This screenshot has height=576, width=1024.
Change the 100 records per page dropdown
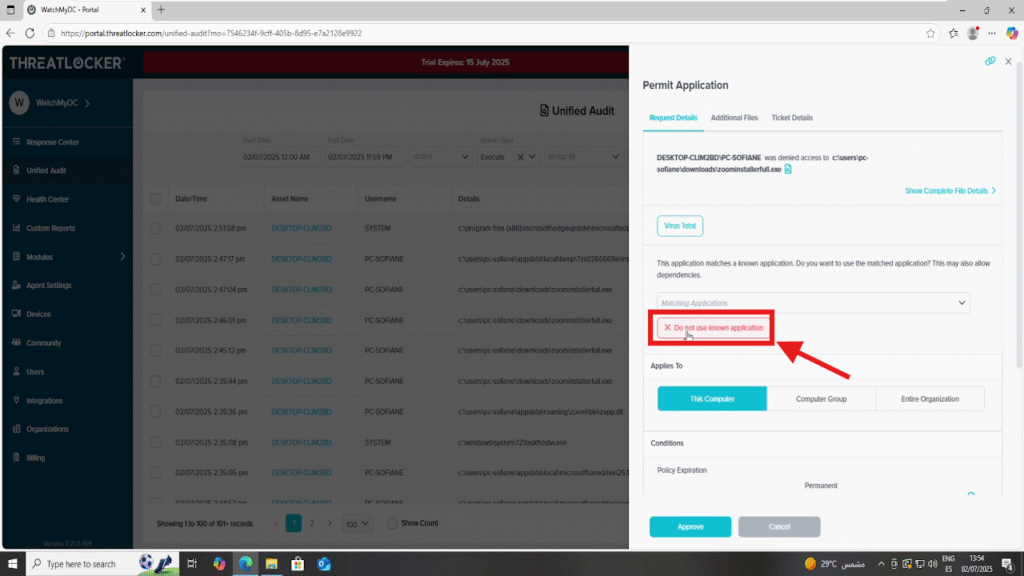(x=357, y=524)
